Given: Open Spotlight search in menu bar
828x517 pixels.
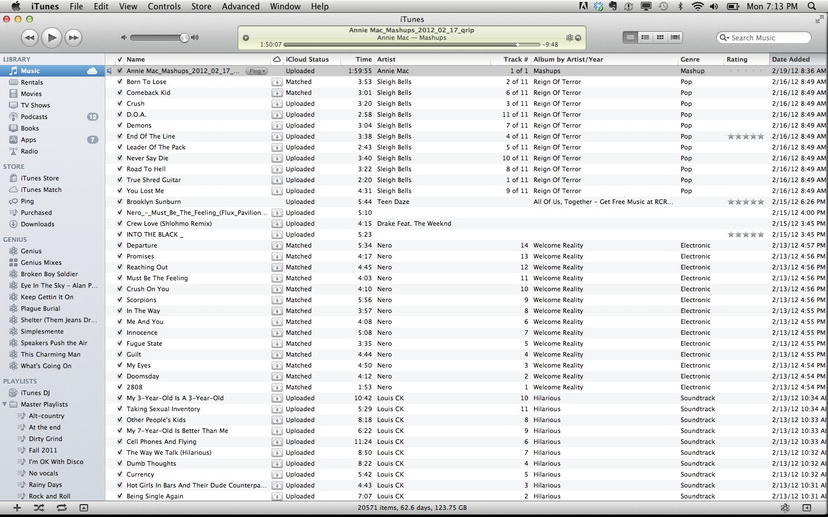Looking at the screenshot, I should [812, 6].
